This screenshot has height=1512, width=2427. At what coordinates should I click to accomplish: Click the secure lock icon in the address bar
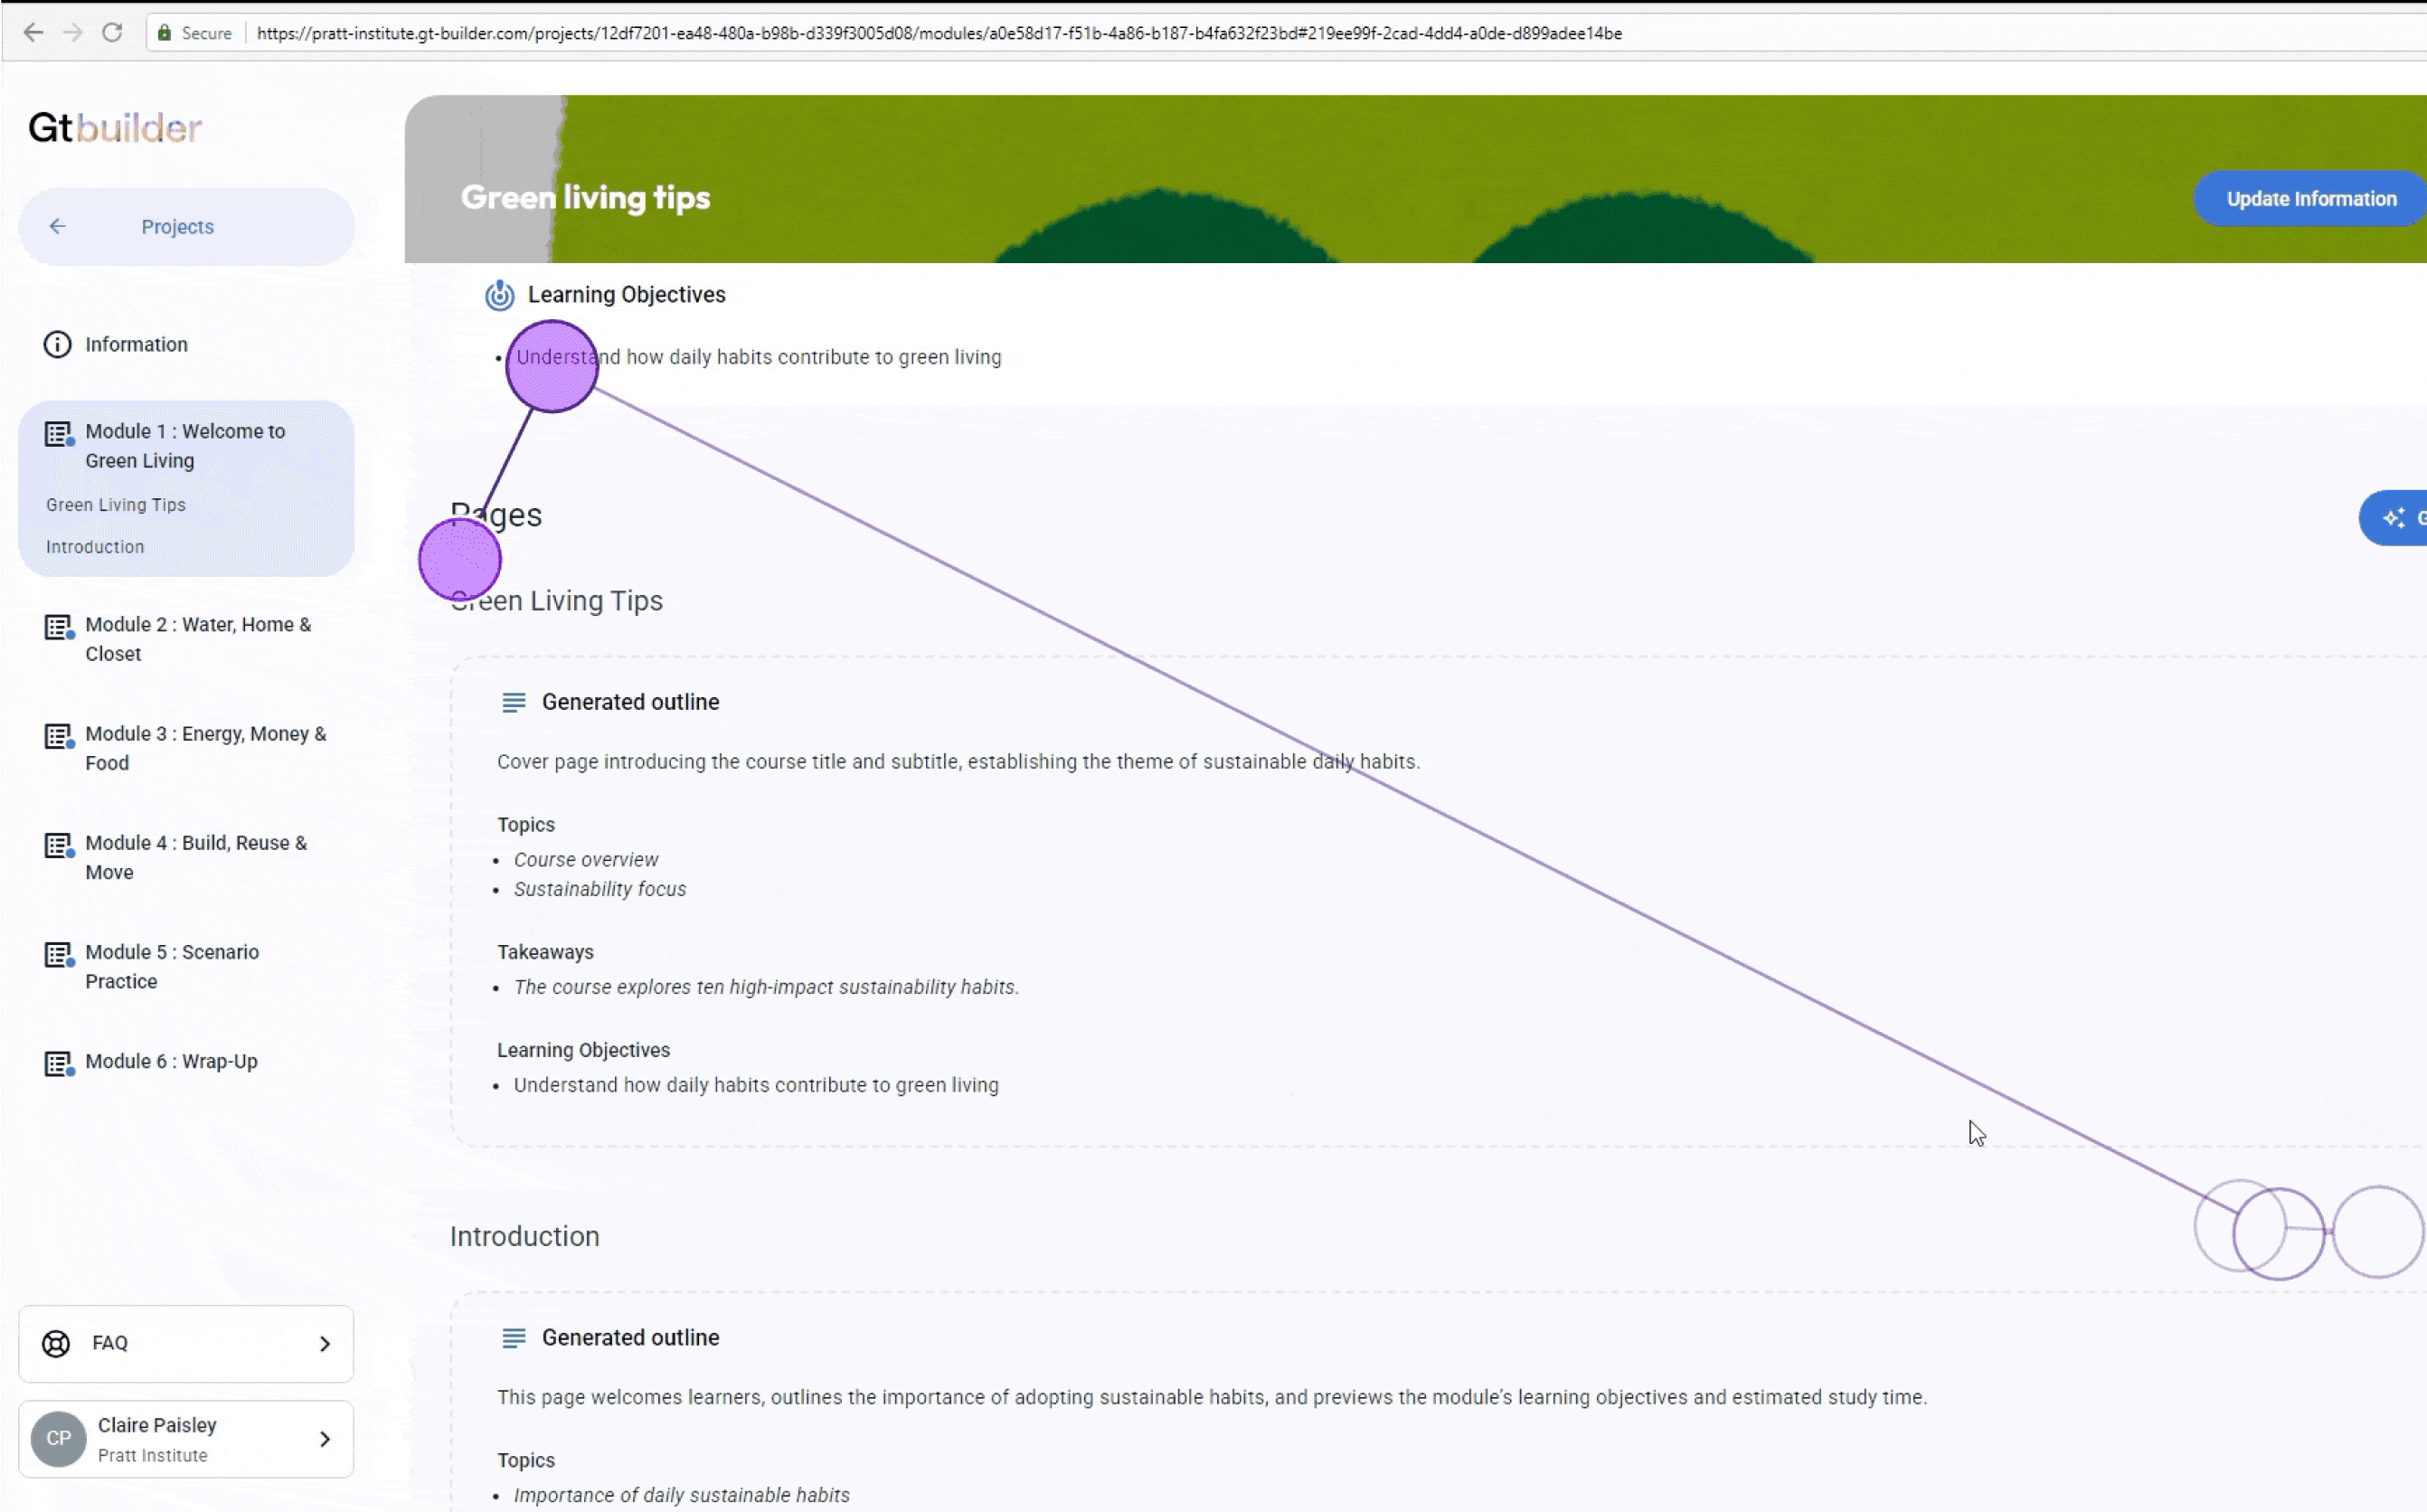pyautogui.click(x=165, y=33)
